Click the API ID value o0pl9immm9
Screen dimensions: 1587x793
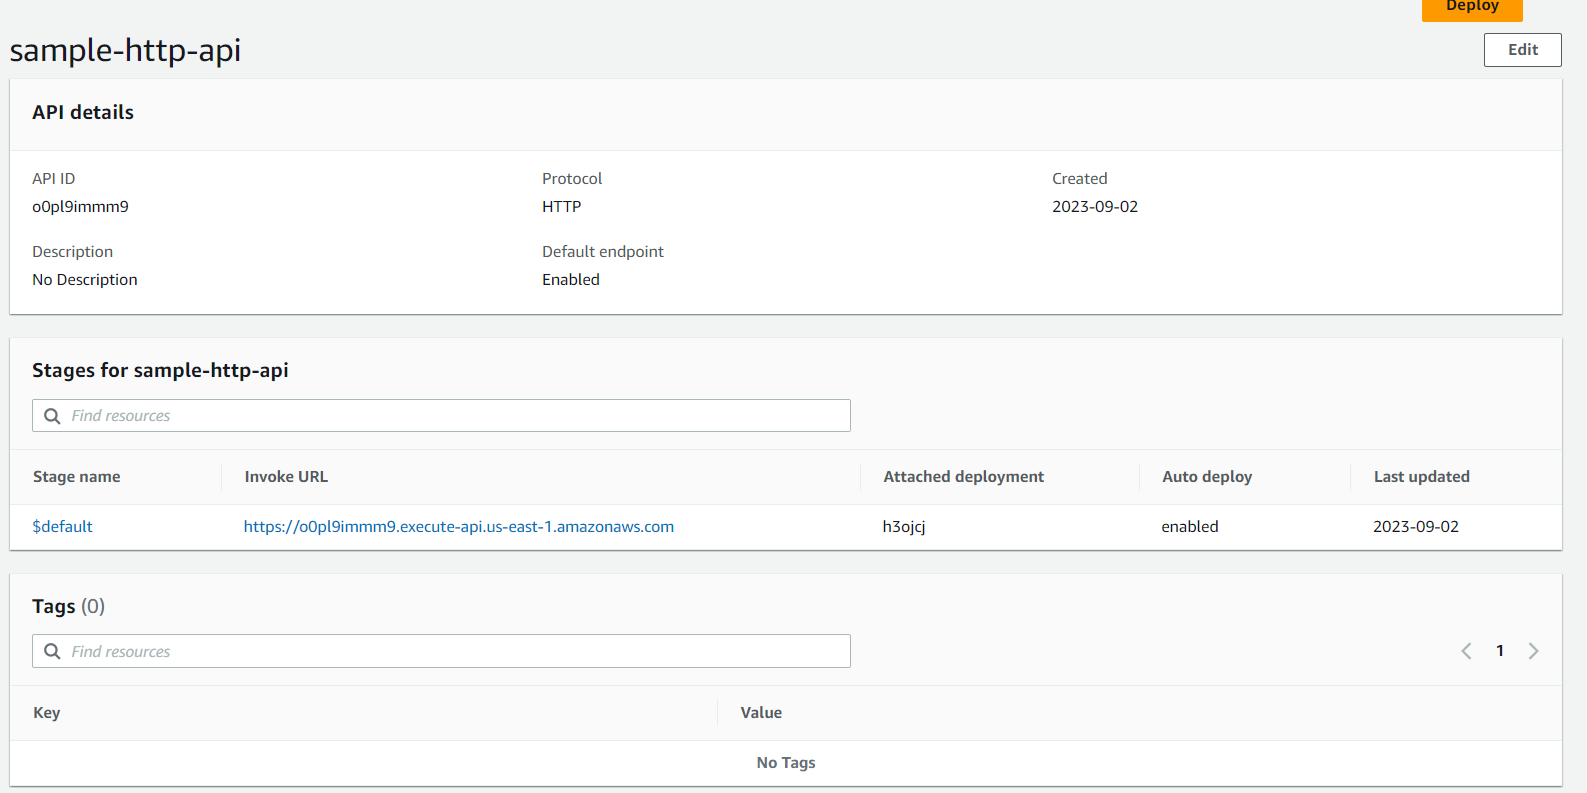pyautogui.click(x=80, y=207)
